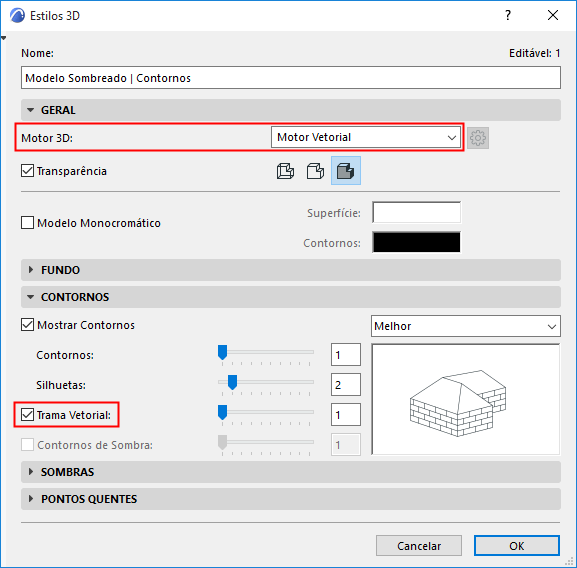Image resolution: width=577 pixels, height=568 pixels.
Task: Select the shaded display mode icon
Action: [346, 171]
